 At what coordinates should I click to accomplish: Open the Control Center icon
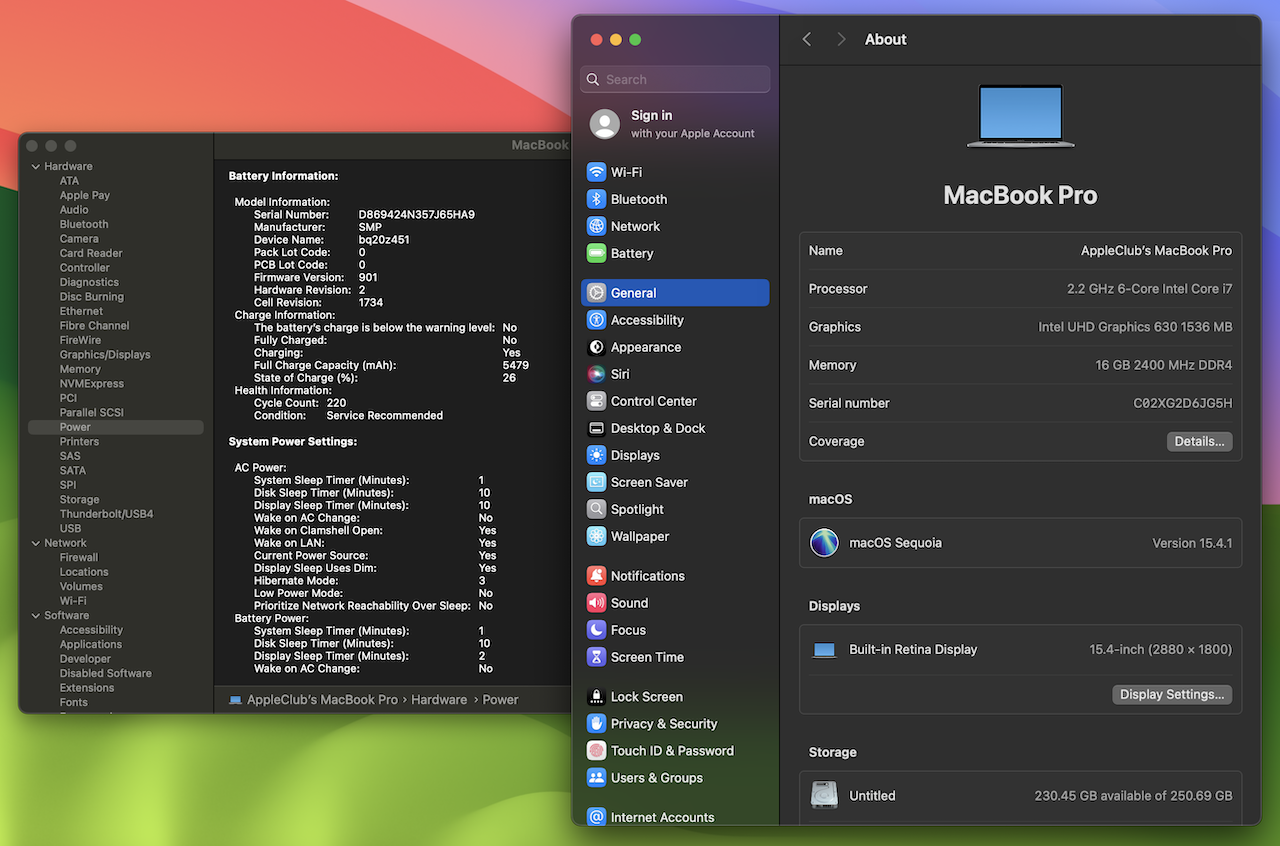(596, 401)
